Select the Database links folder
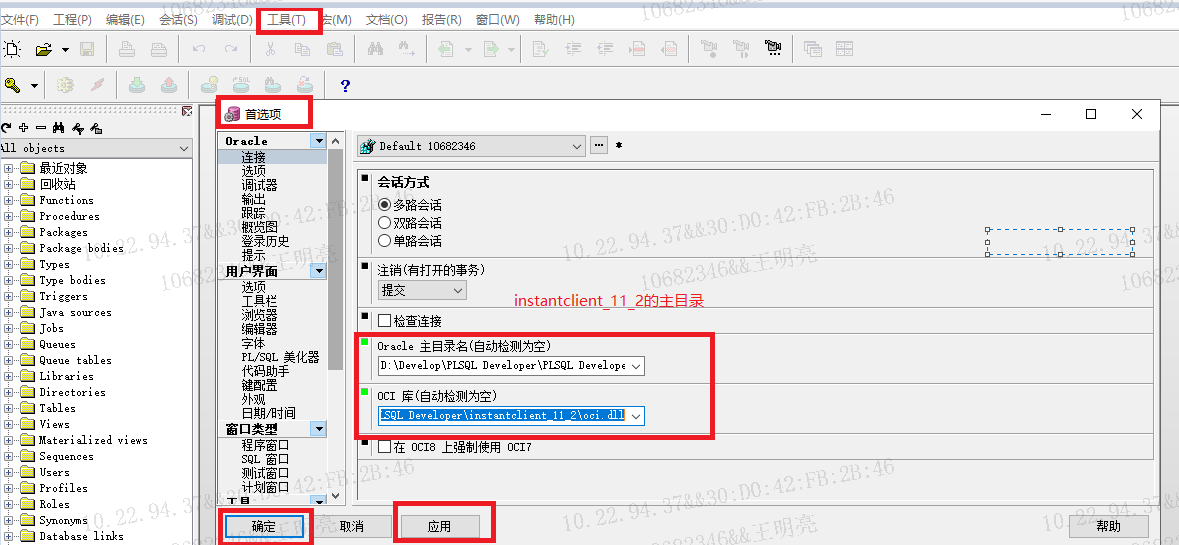The width and height of the screenshot is (1179, 545). click(81, 536)
